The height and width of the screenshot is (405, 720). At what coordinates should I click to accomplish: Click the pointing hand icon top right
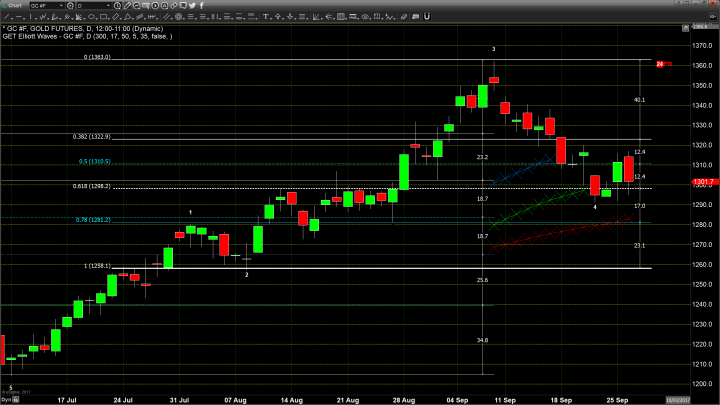tap(713, 17)
